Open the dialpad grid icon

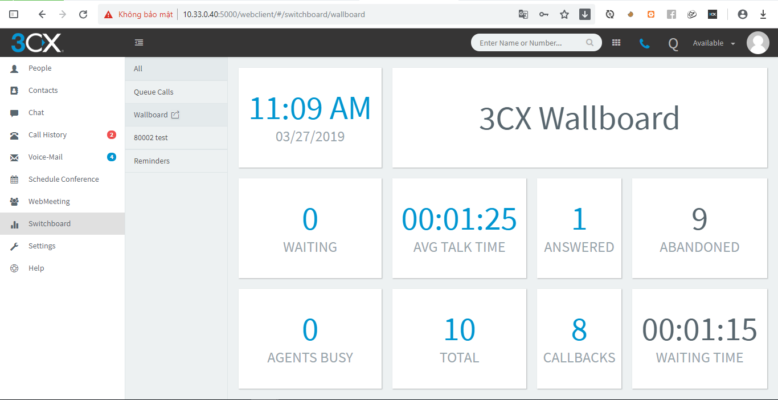click(x=616, y=43)
